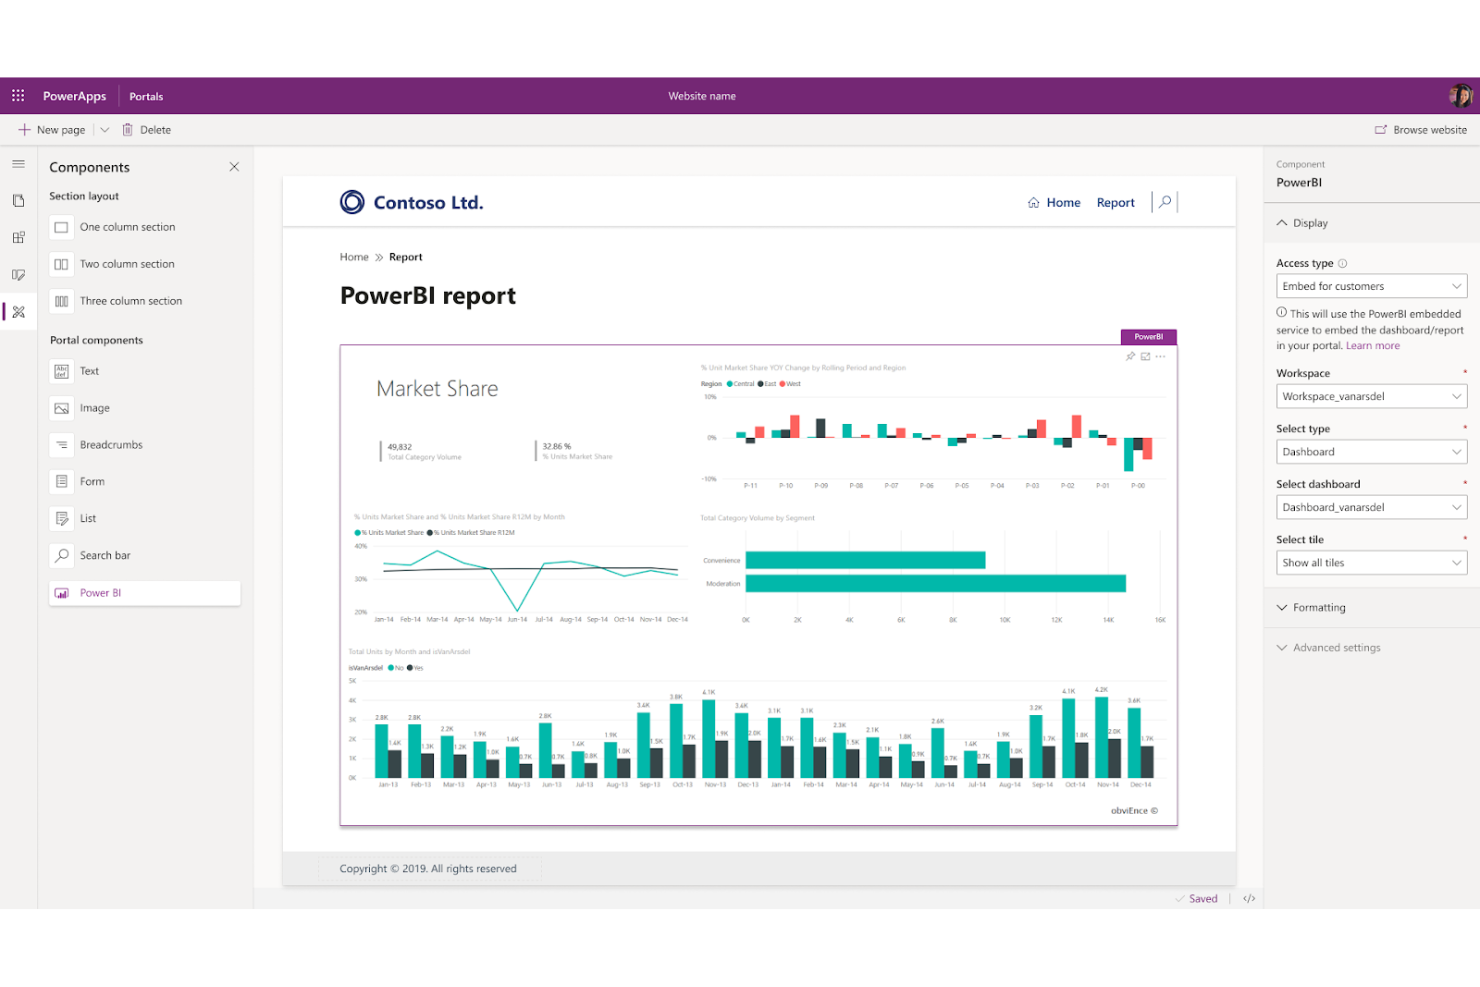Screen dimensions: 1480x987
Task: Expand Advanced settings
Action: coord(1336,647)
